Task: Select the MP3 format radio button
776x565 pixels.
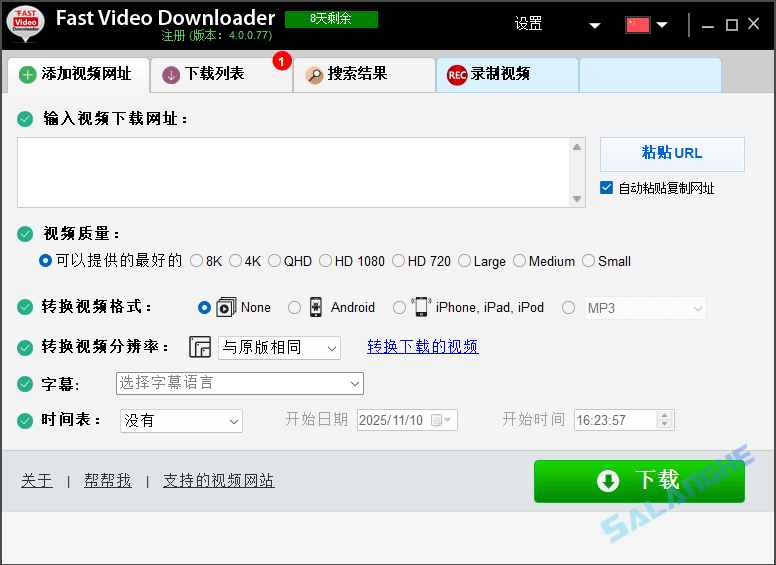Action: point(569,308)
